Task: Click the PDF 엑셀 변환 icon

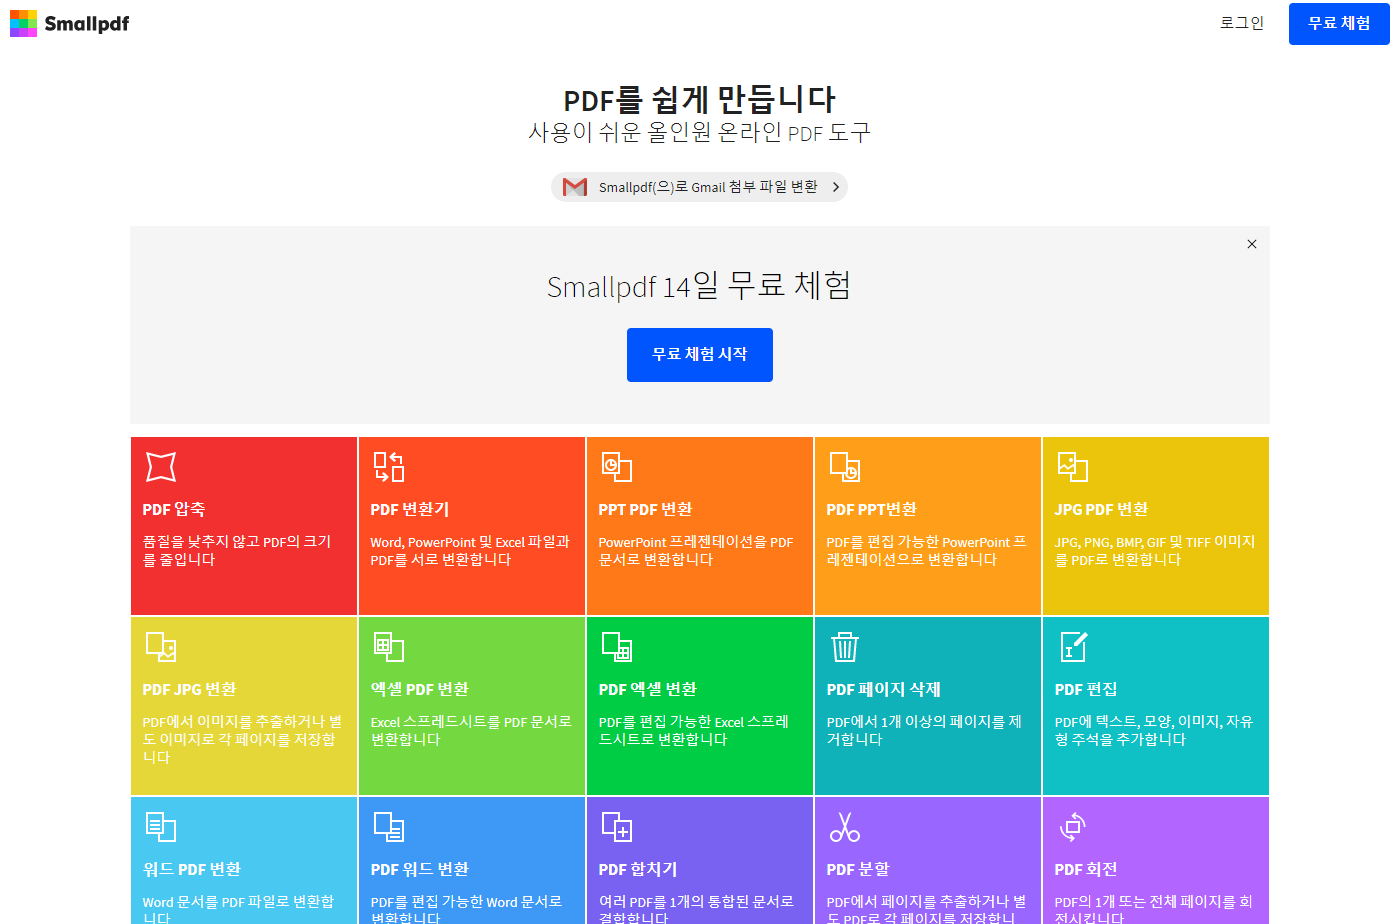Action: pos(617,647)
